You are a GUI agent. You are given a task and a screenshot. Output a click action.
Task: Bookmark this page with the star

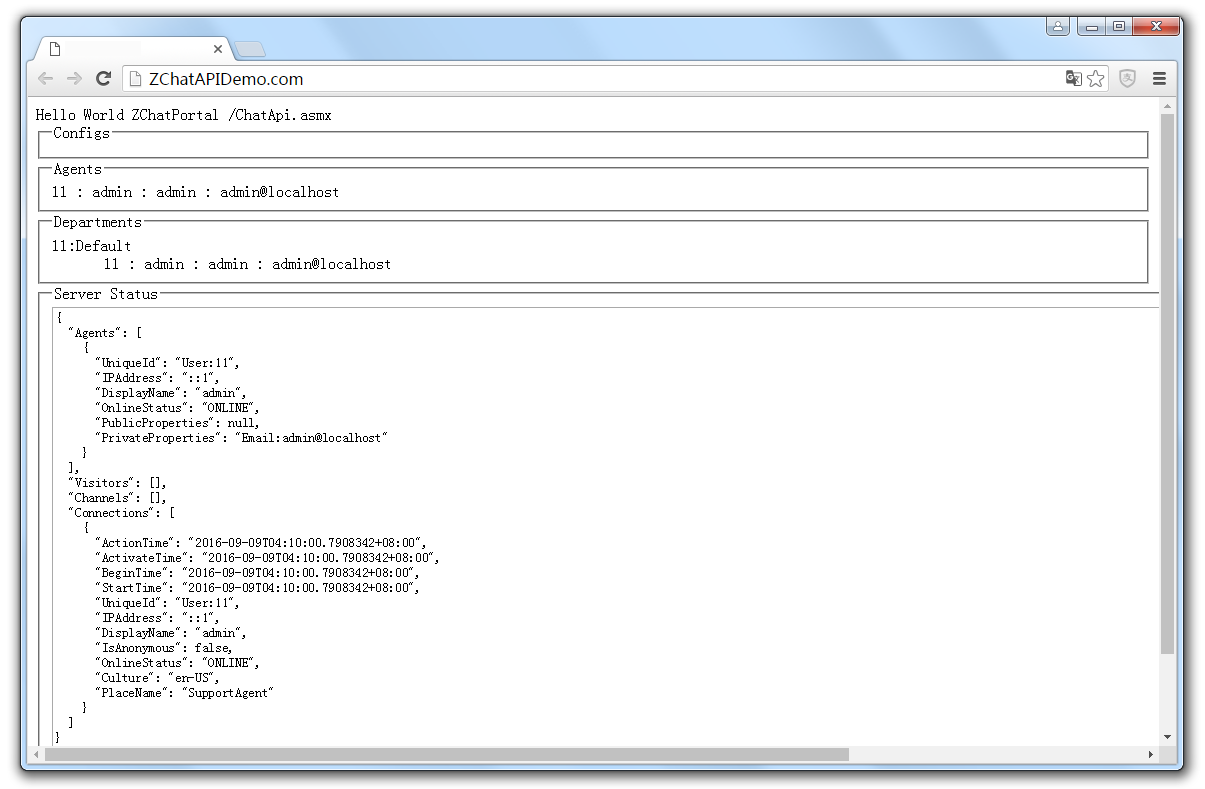(1096, 79)
